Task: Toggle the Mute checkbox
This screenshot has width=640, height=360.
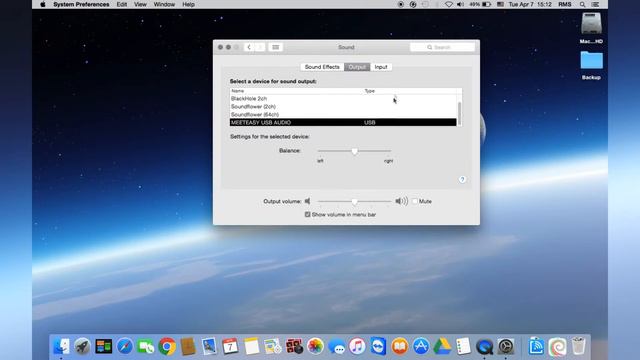Action: [x=415, y=201]
